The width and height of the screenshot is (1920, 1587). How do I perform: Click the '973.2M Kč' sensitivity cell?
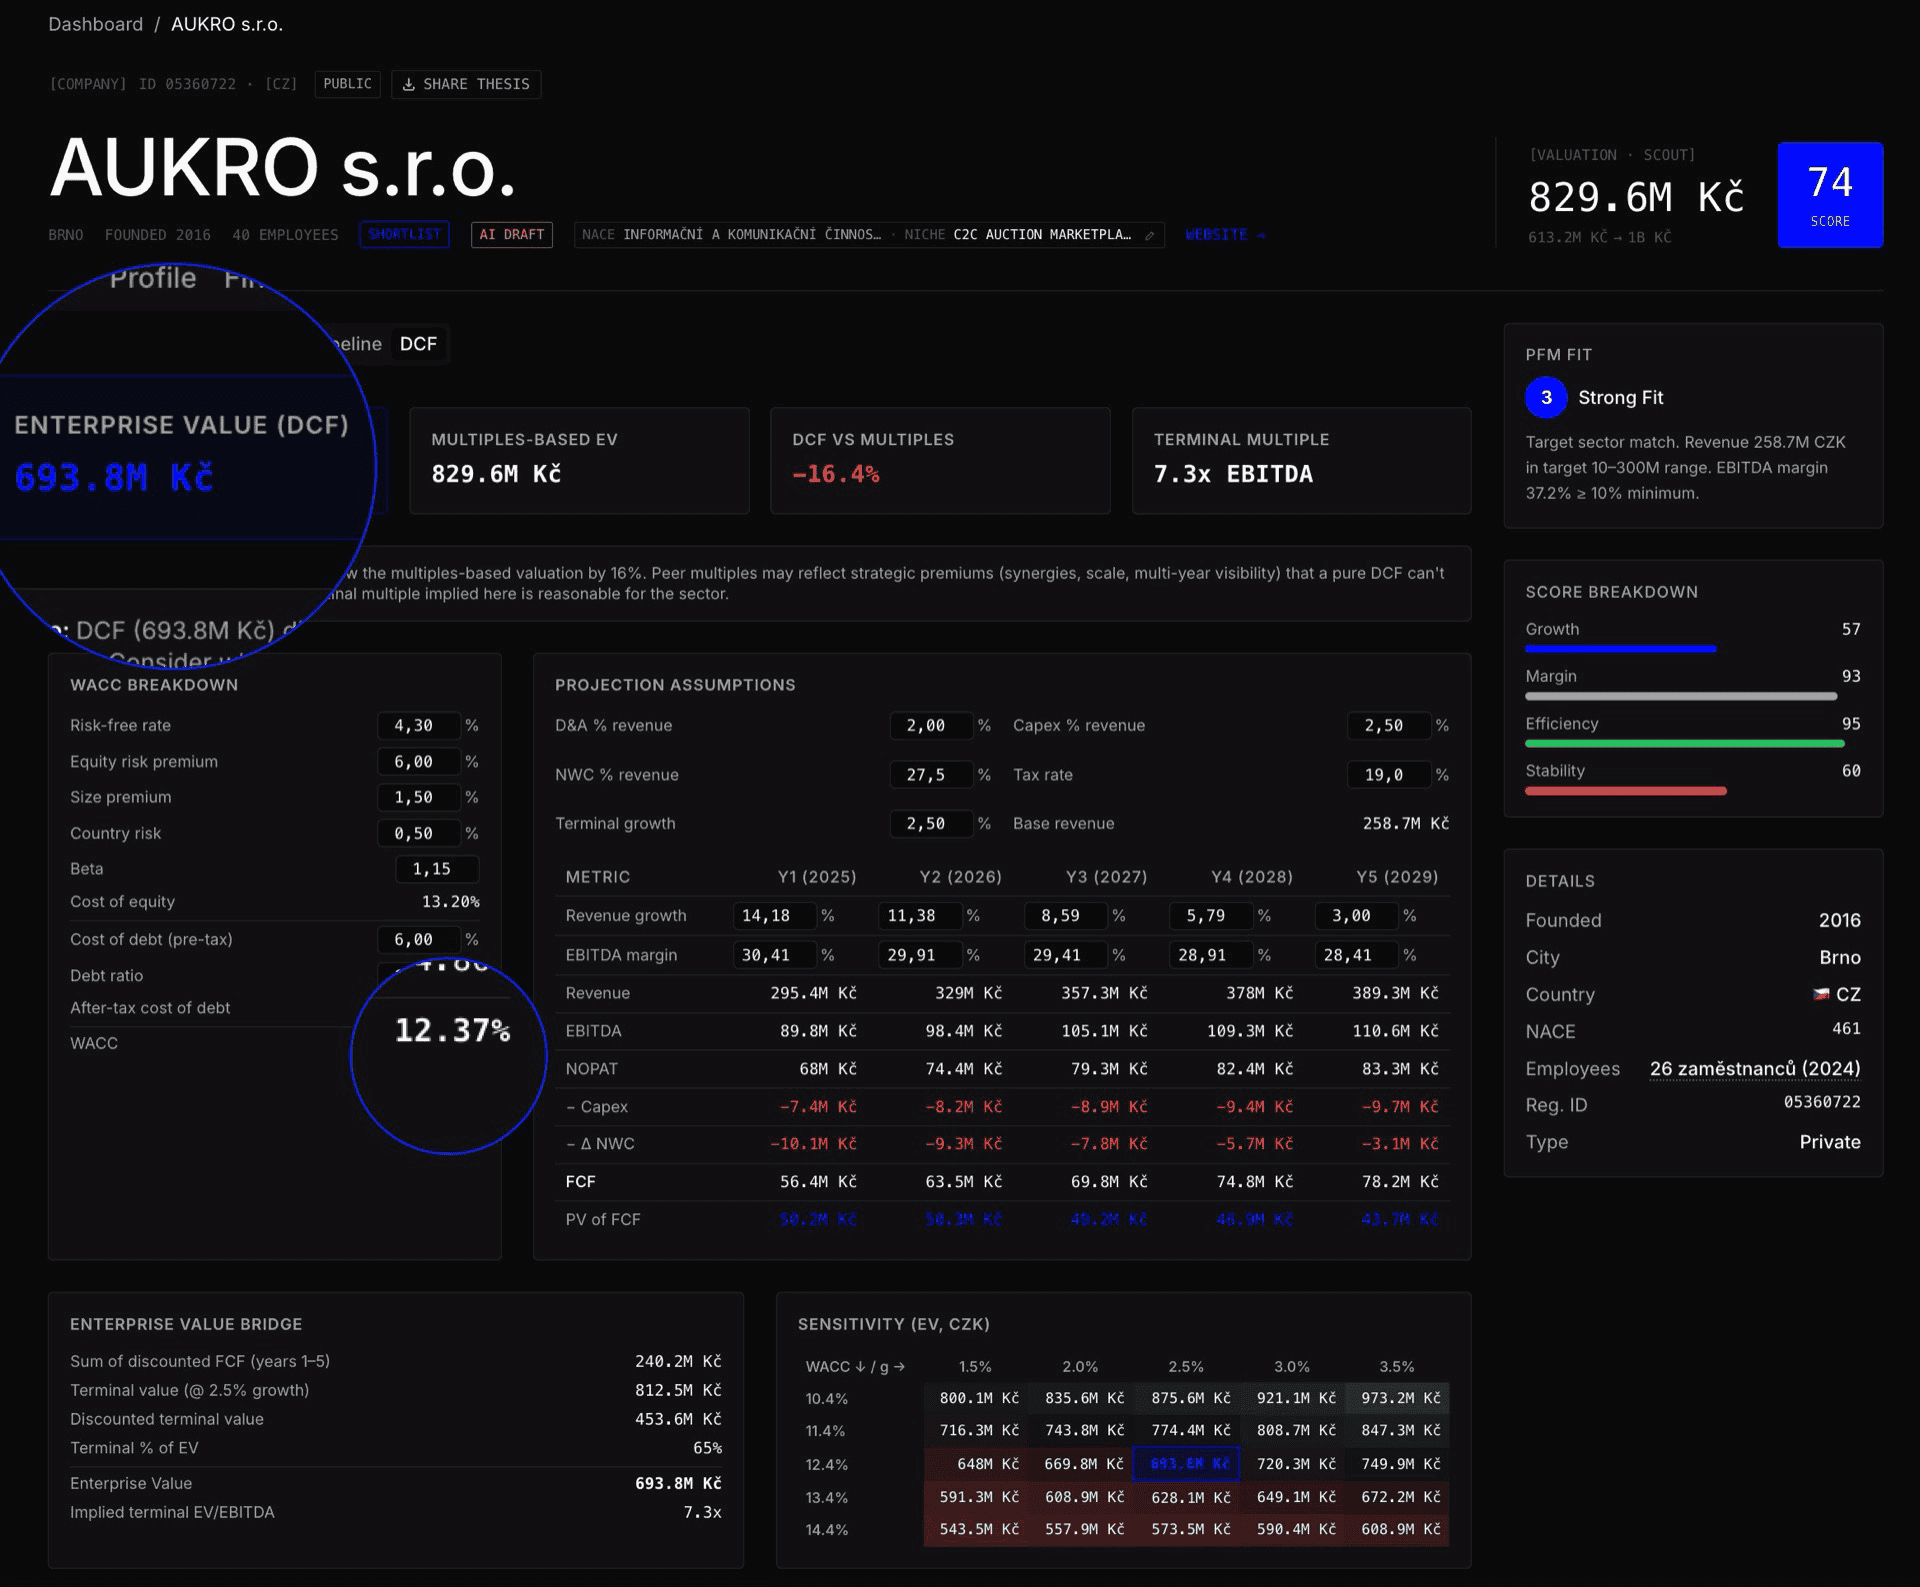tap(1397, 1398)
